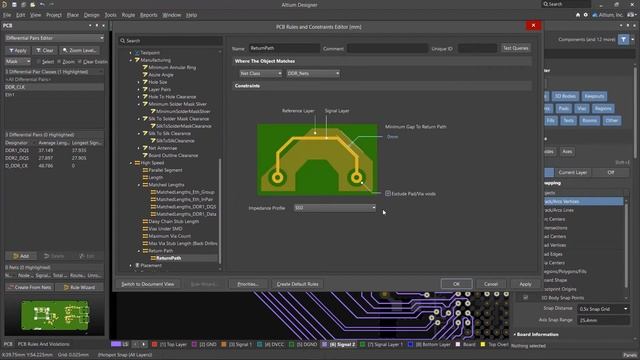Collapse the Matched Lengths tree node
This screenshot has width=640, height=360.
(x=139, y=185)
